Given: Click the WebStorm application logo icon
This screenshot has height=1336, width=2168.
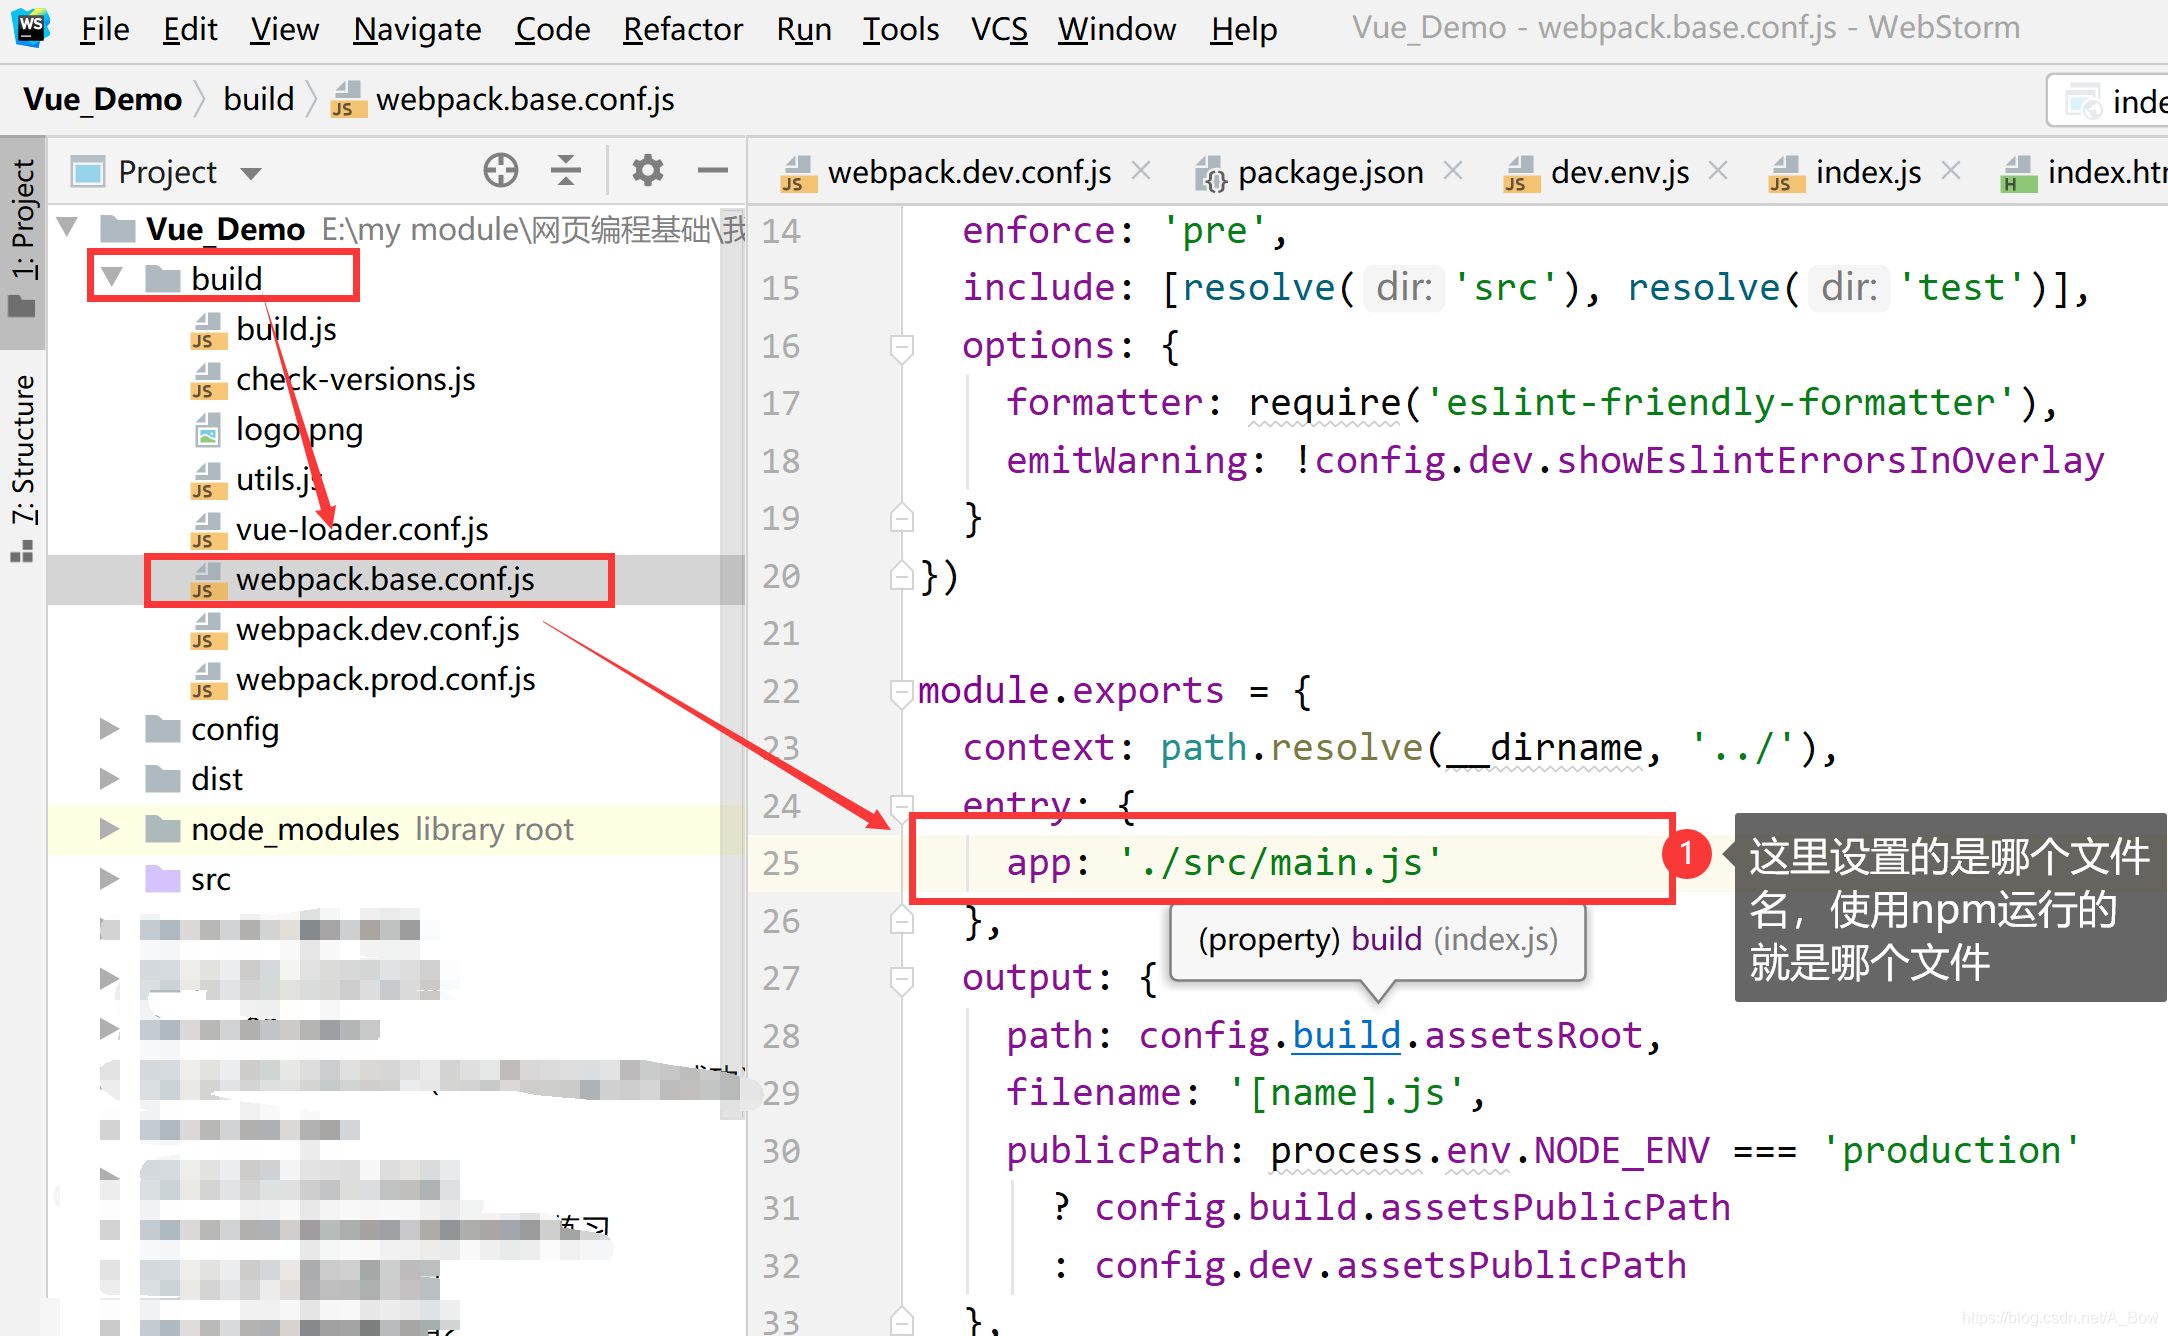Looking at the screenshot, I should coord(31,27).
